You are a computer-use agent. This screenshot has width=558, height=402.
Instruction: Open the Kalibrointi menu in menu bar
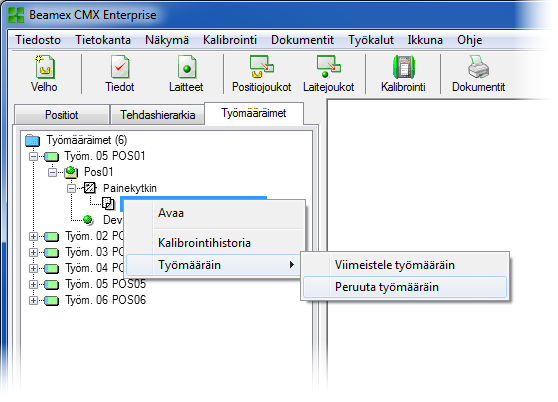[230, 40]
